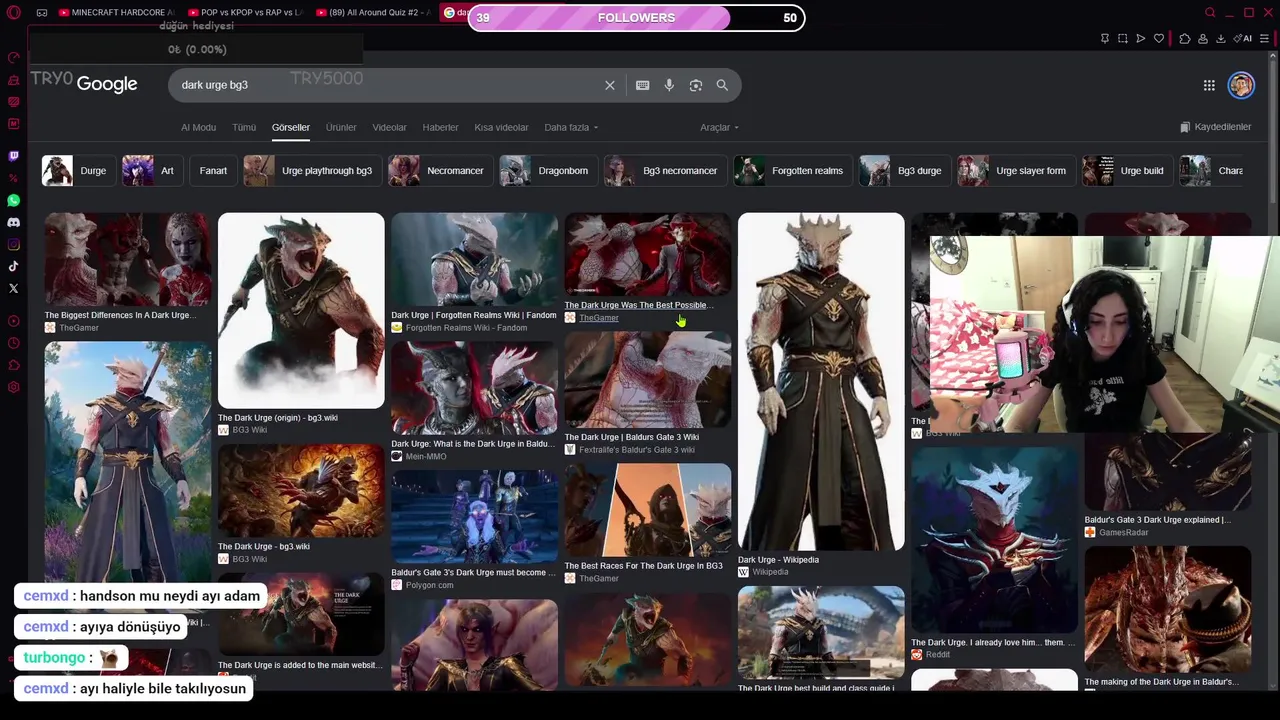Click the heart bookmark icon
The image size is (1280, 720).
[1159, 38]
